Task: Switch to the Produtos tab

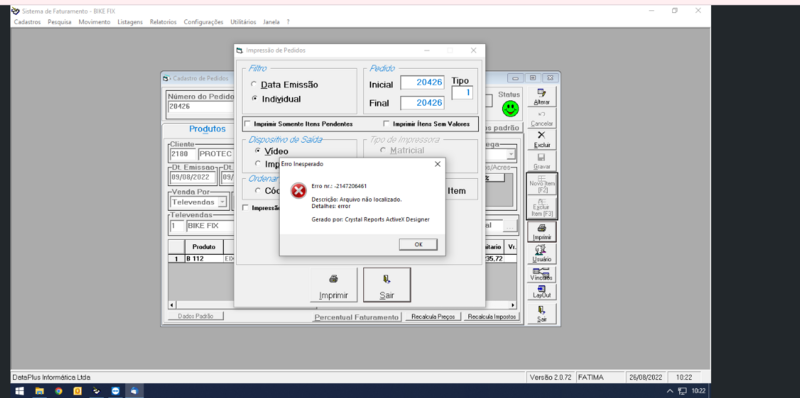Action: (207, 129)
